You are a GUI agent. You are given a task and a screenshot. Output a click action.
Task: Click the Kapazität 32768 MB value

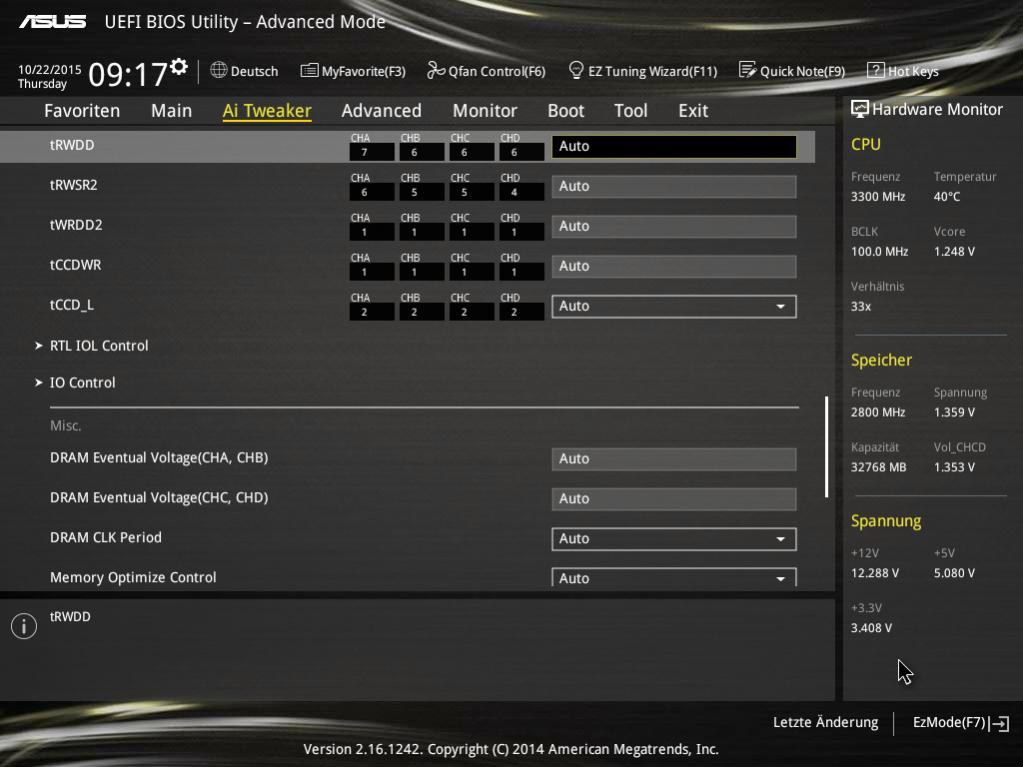click(x=879, y=468)
